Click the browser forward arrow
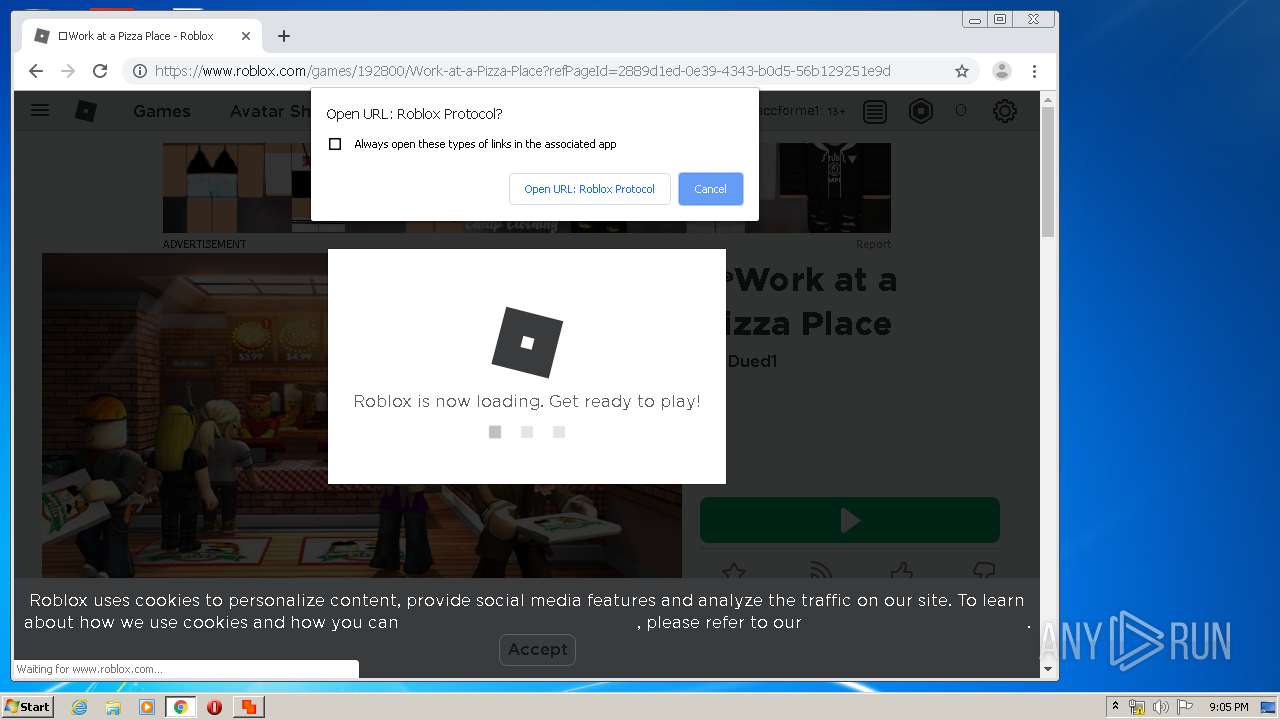 point(68,71)
